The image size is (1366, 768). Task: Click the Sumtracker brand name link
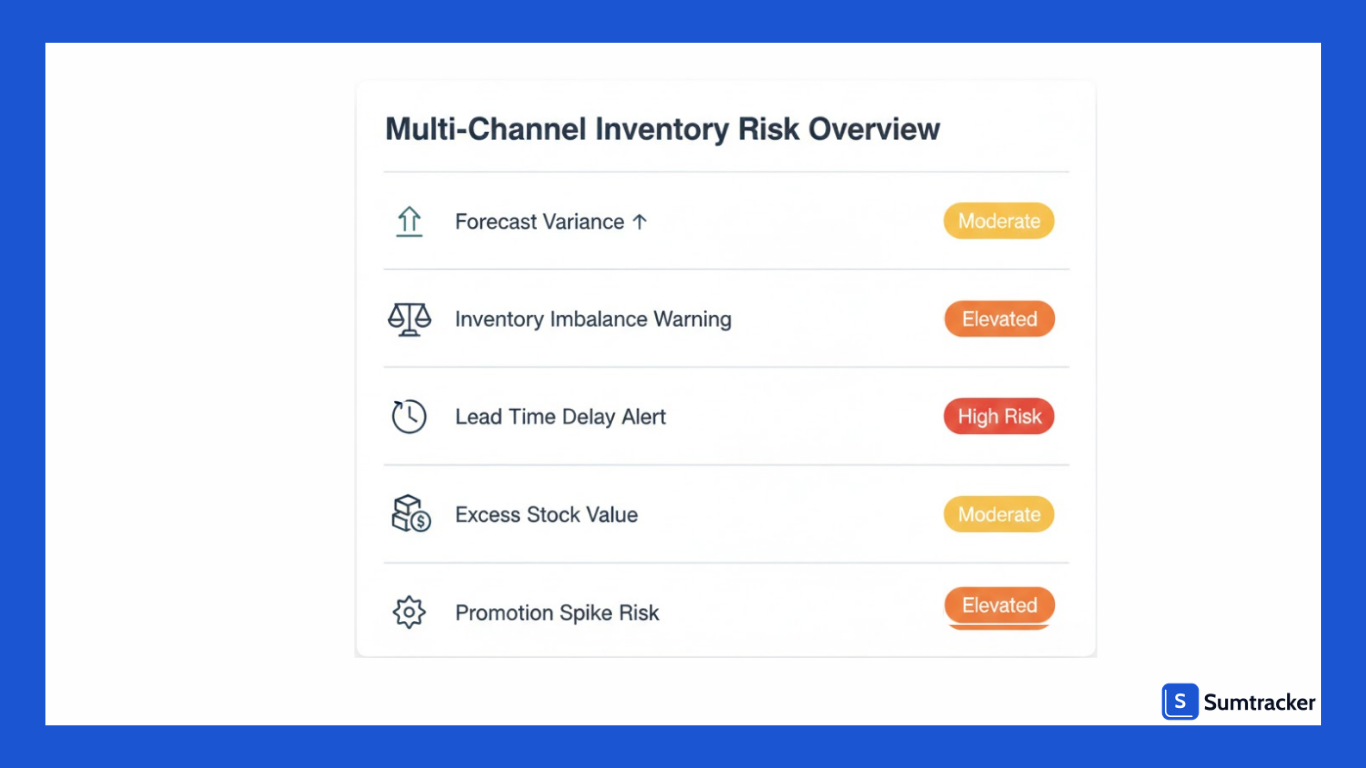click(1261, 702)
